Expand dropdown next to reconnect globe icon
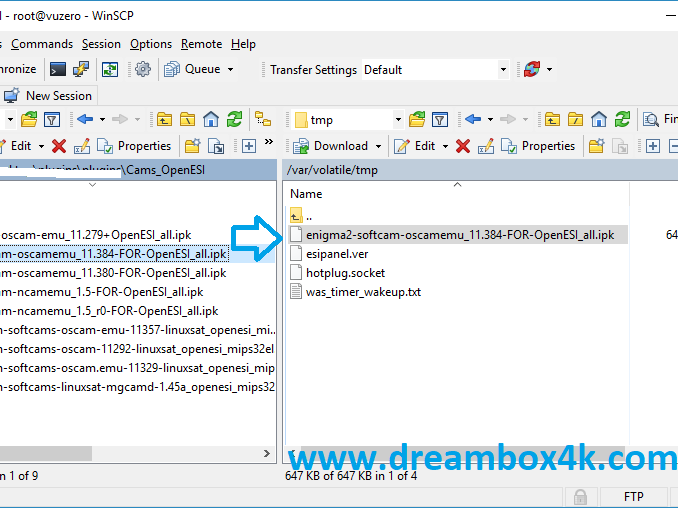This screenshot has height=508, width=678. pyautogui.click(x=550, y=69)
